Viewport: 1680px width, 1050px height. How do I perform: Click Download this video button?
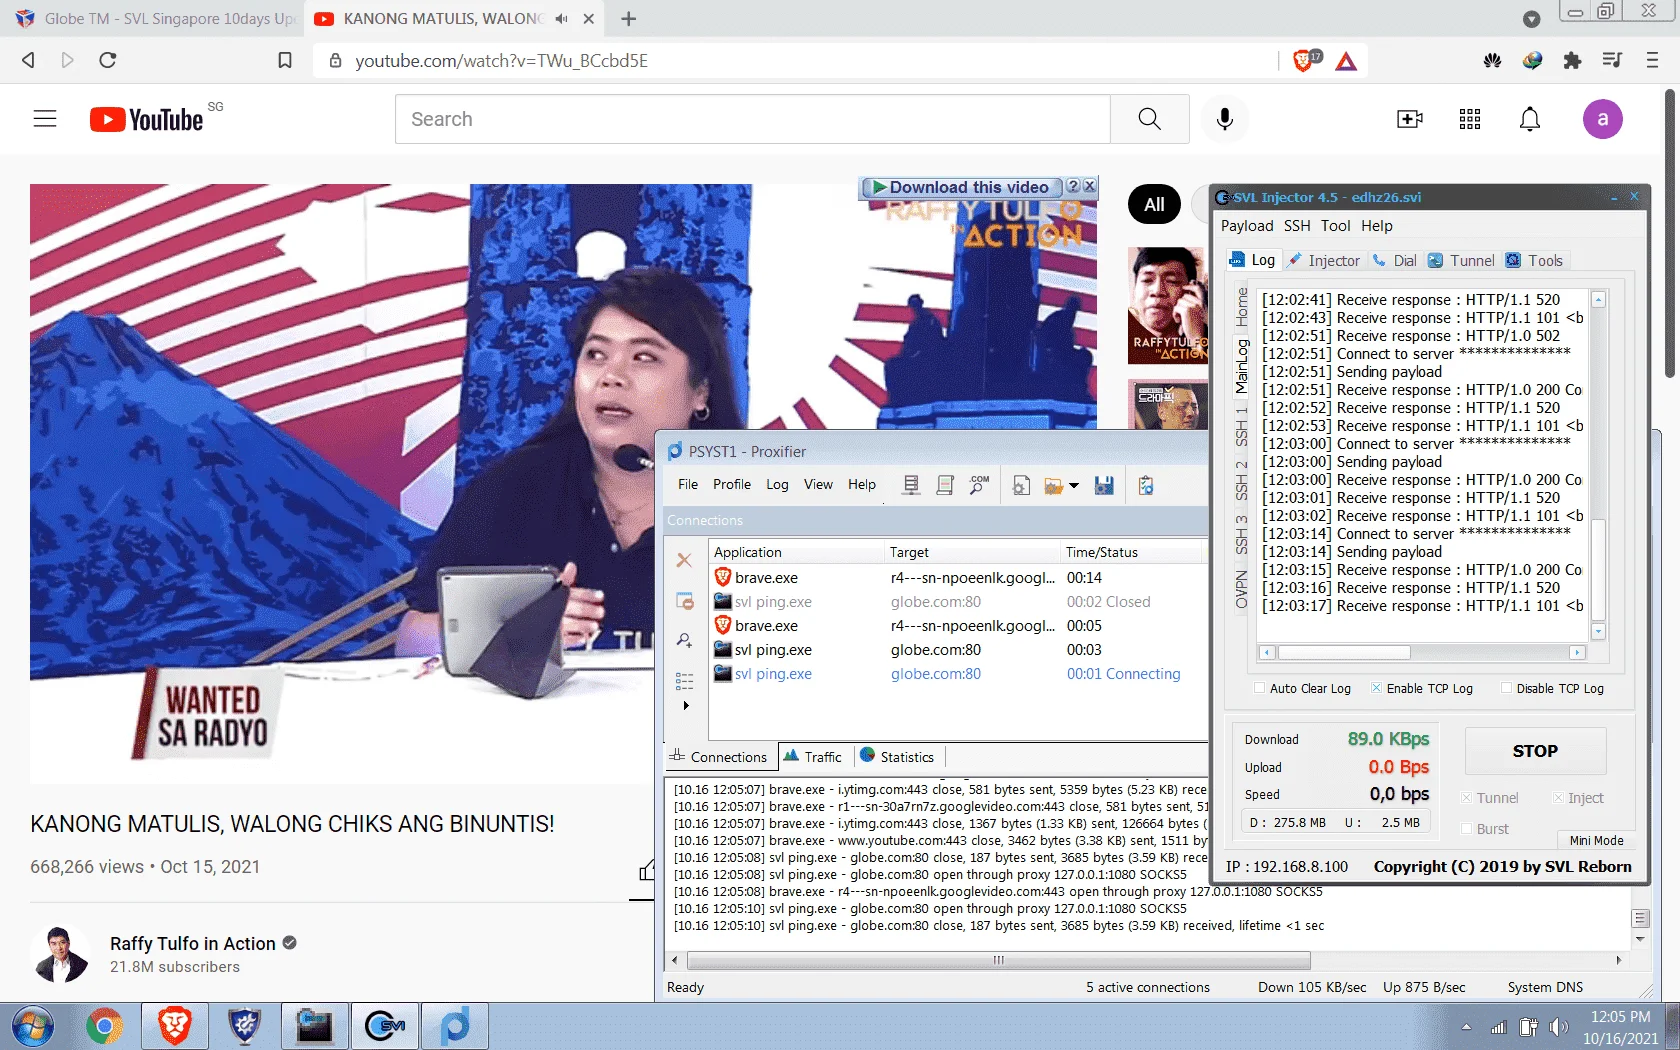pos(960,187)
